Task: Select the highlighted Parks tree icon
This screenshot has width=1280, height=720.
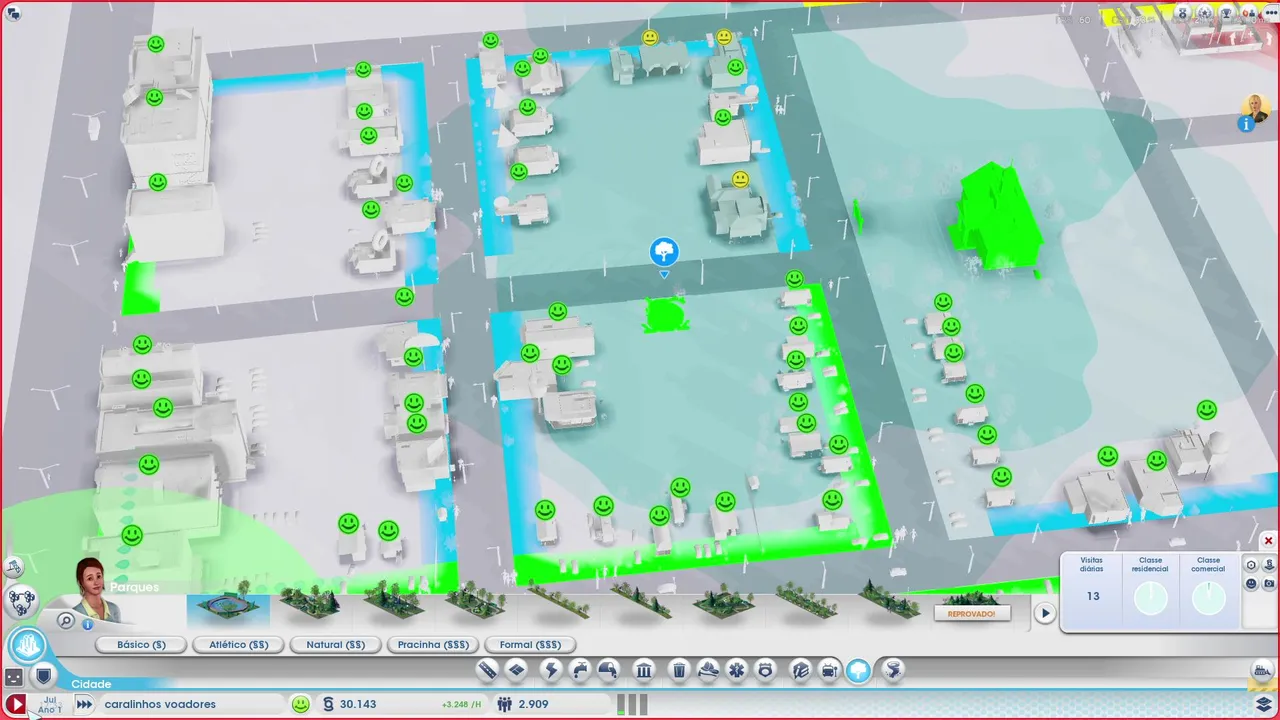Action: click(859, 670)
